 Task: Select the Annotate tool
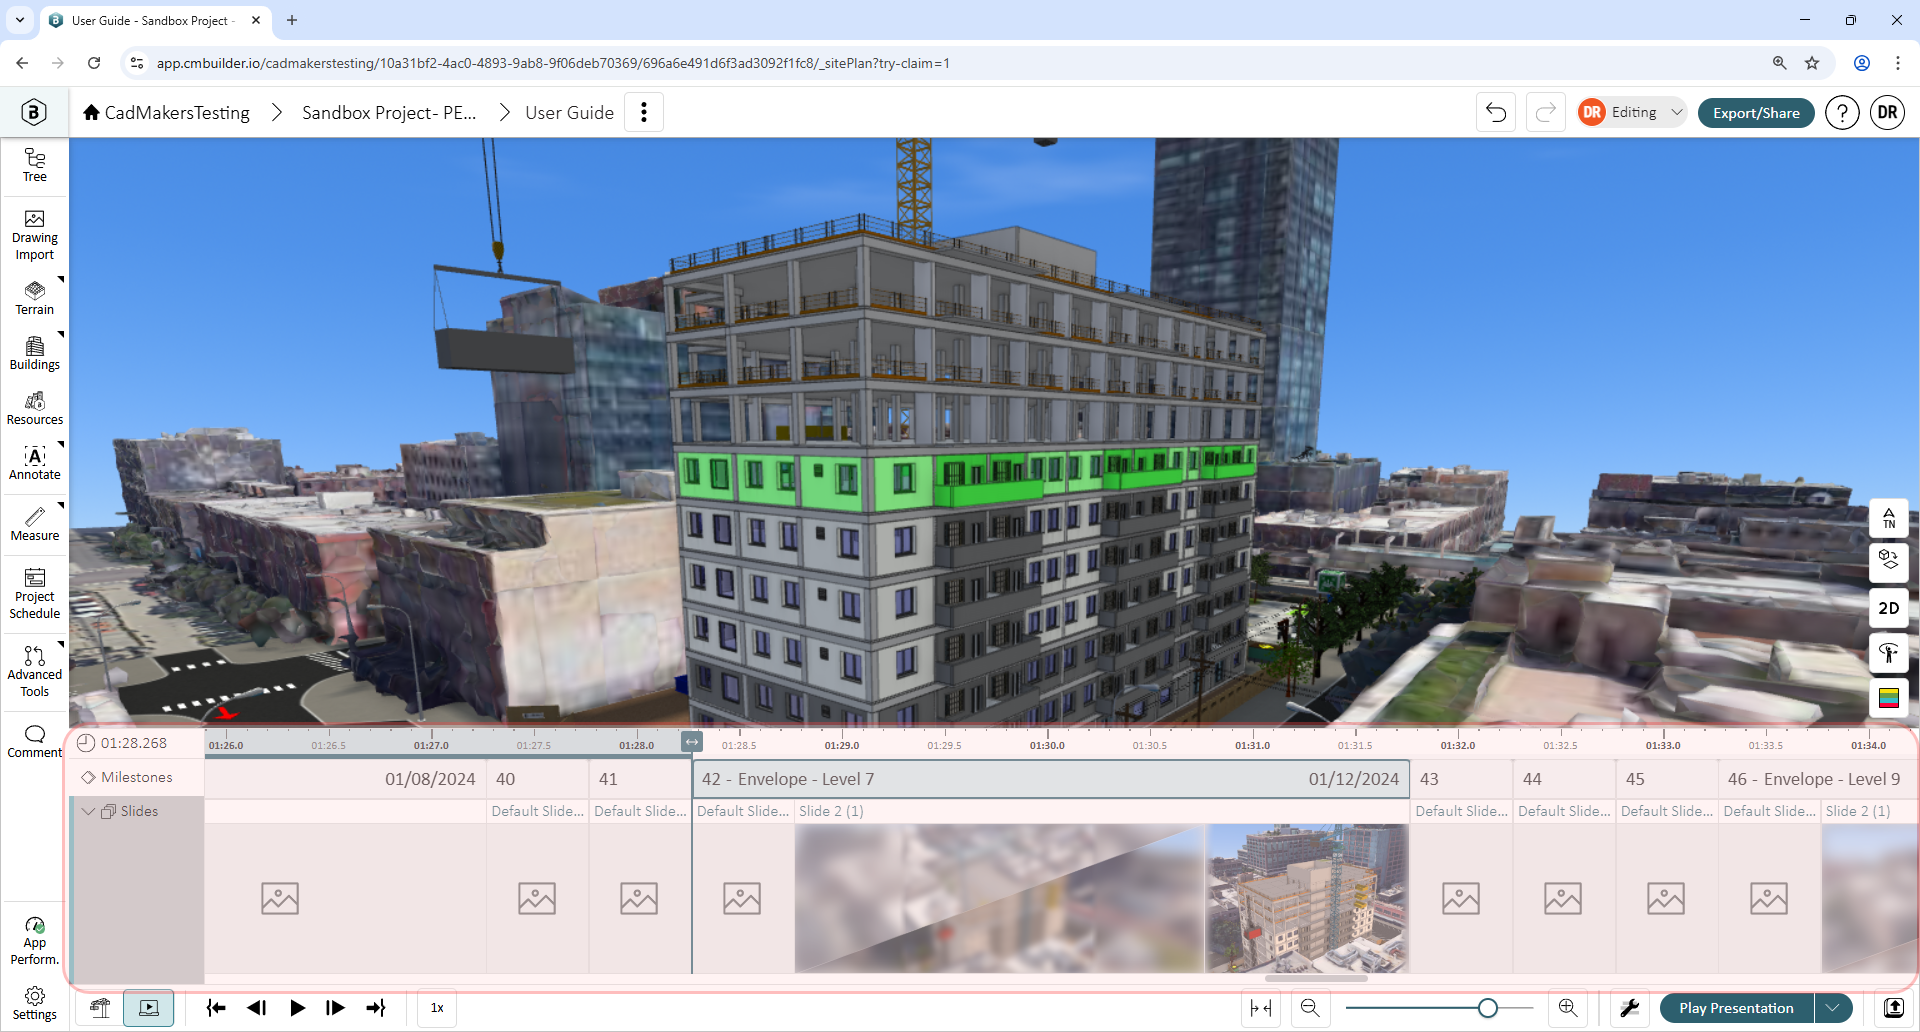click(x=35, y=463)
